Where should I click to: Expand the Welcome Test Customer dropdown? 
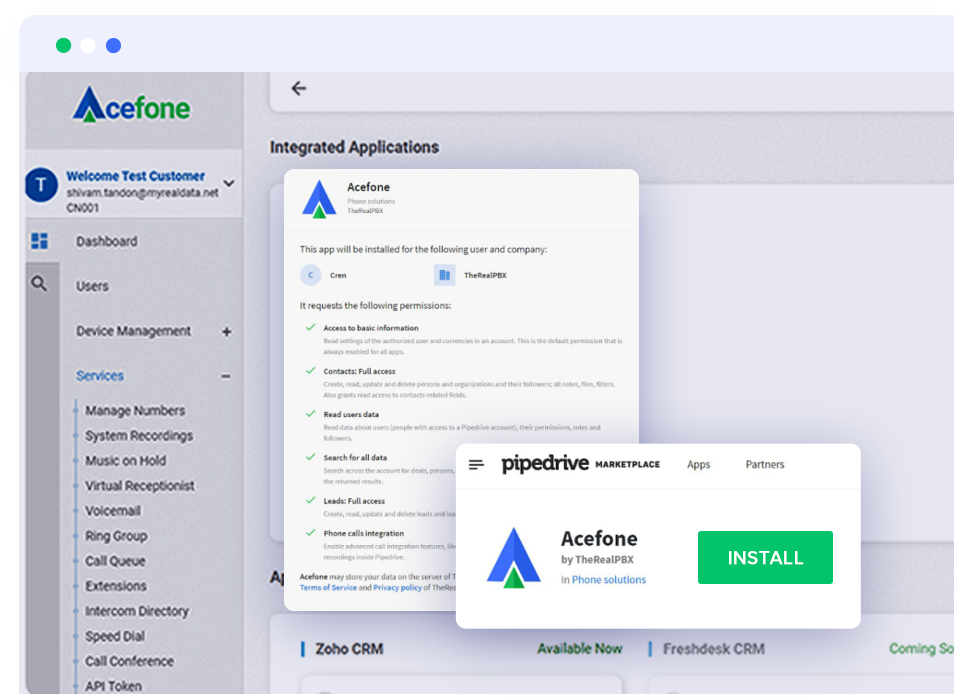pyautogui.click(x=229, y=183)
